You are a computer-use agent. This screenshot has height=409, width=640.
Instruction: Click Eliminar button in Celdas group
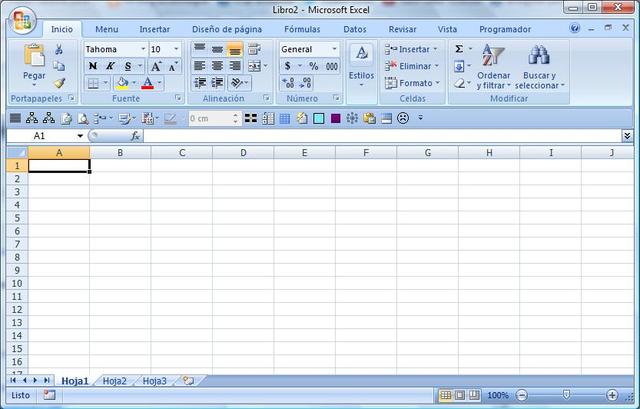point(412,66)
